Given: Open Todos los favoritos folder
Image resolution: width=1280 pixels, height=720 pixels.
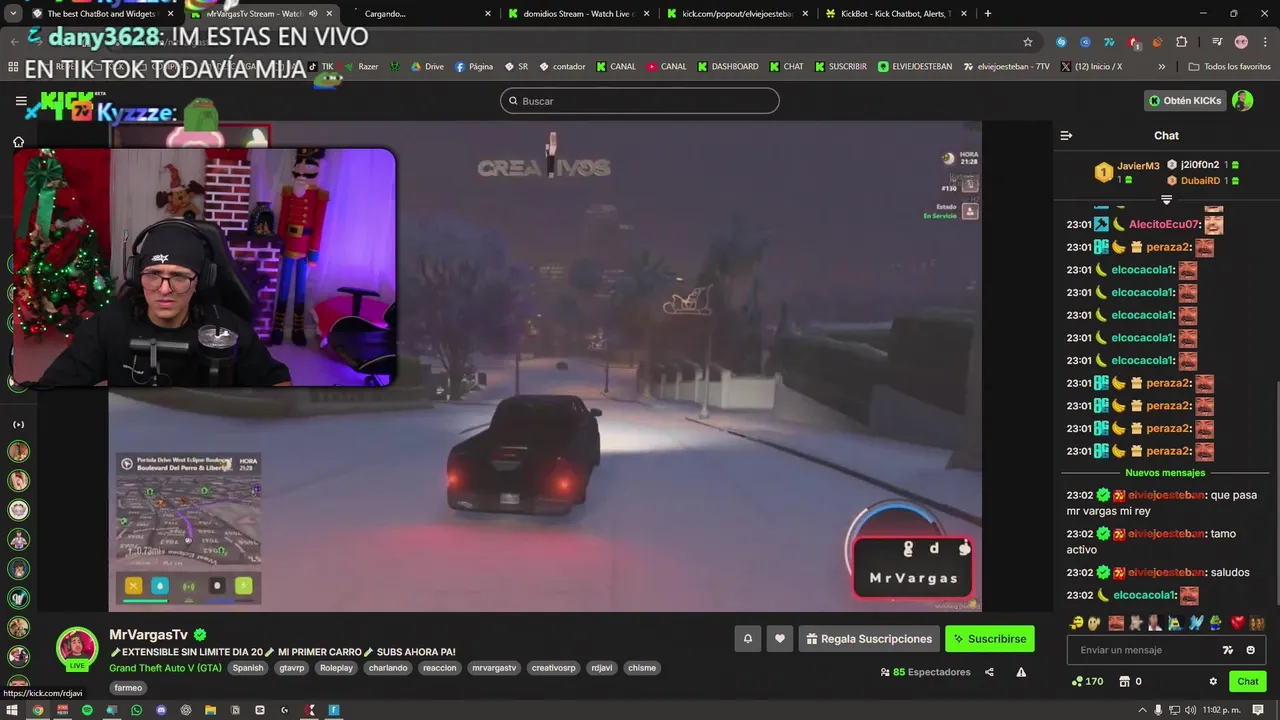Looking at the screenshot, I should (1229, 67).
